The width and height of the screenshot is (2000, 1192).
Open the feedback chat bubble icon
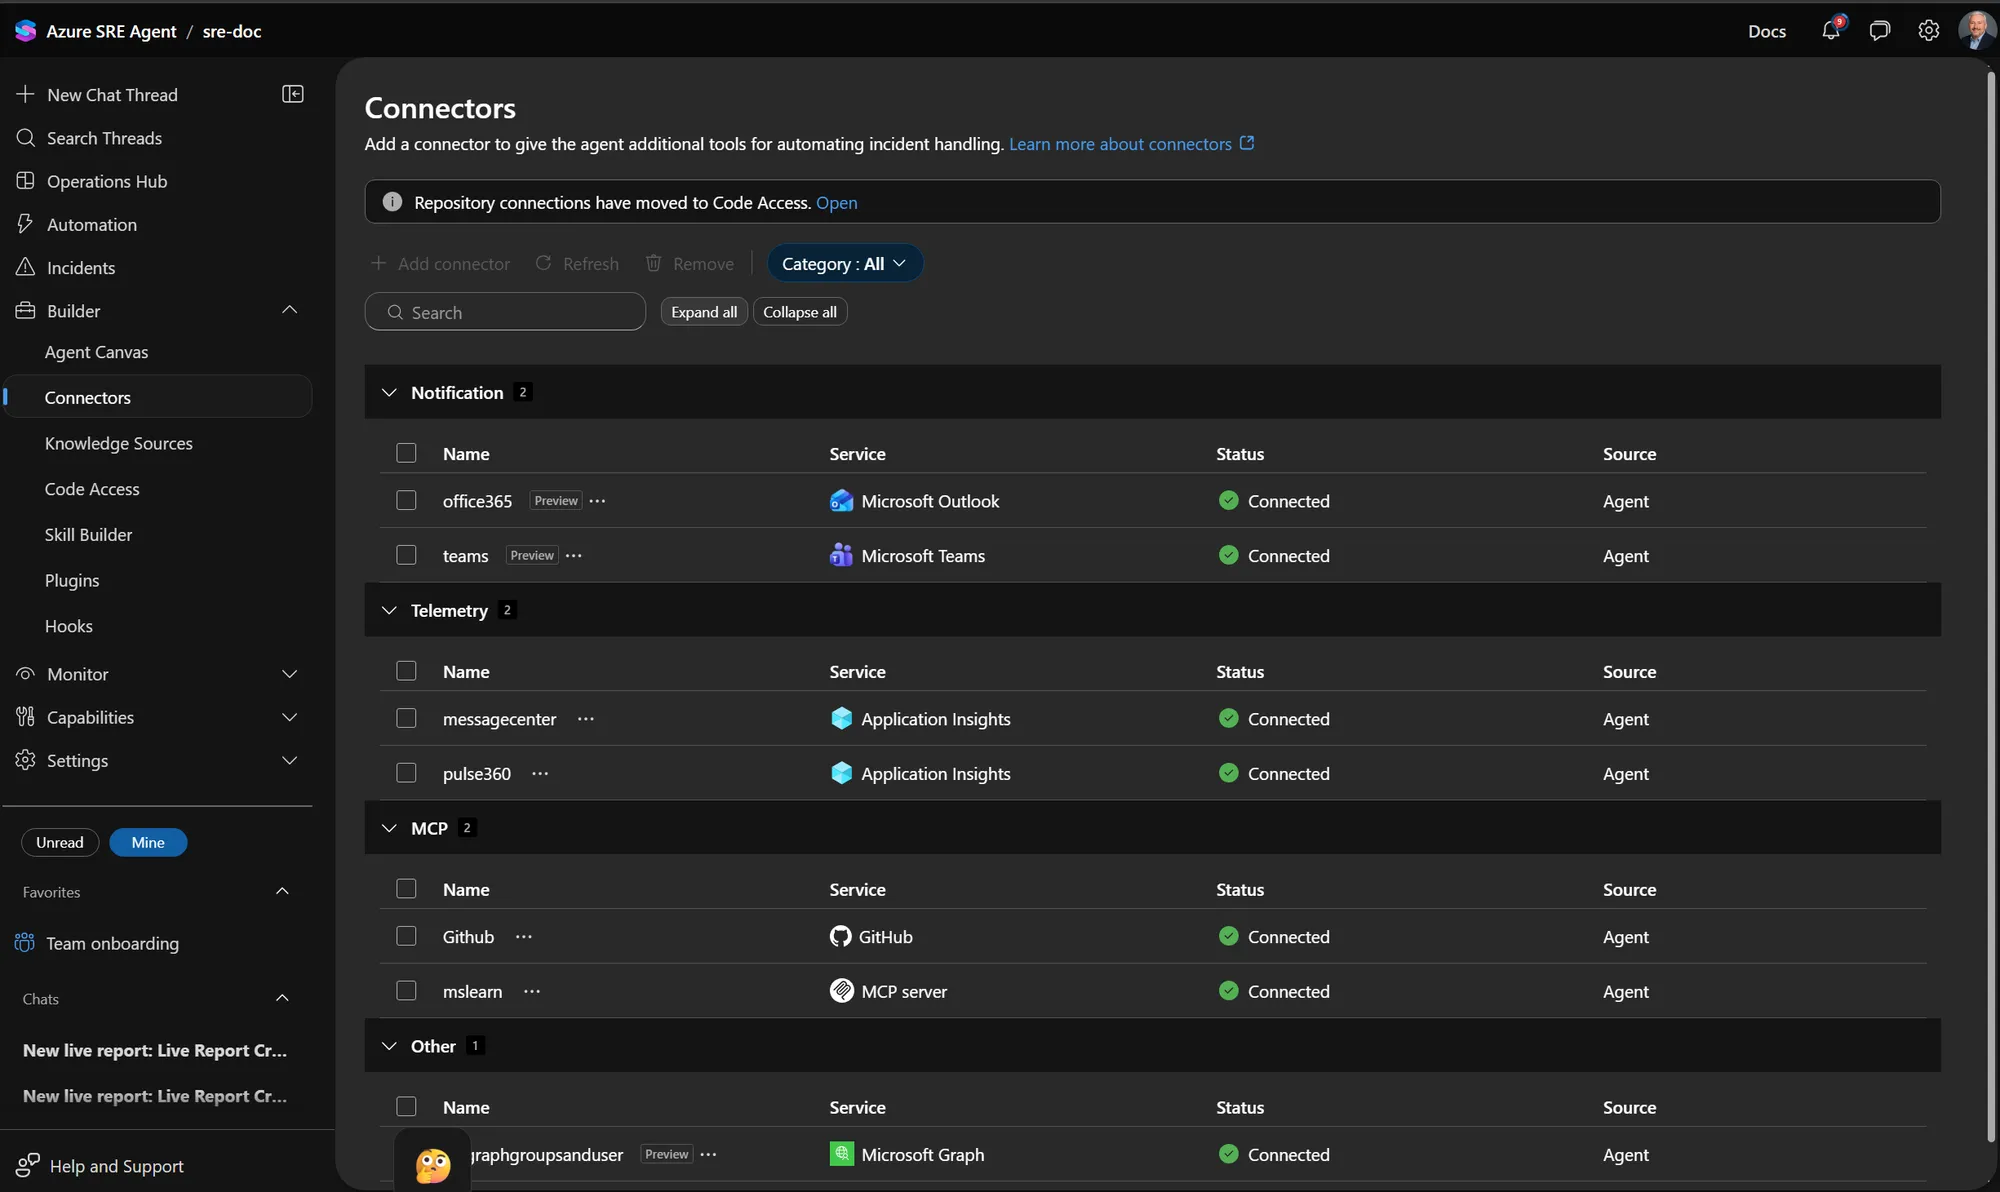coord(1880,31)
